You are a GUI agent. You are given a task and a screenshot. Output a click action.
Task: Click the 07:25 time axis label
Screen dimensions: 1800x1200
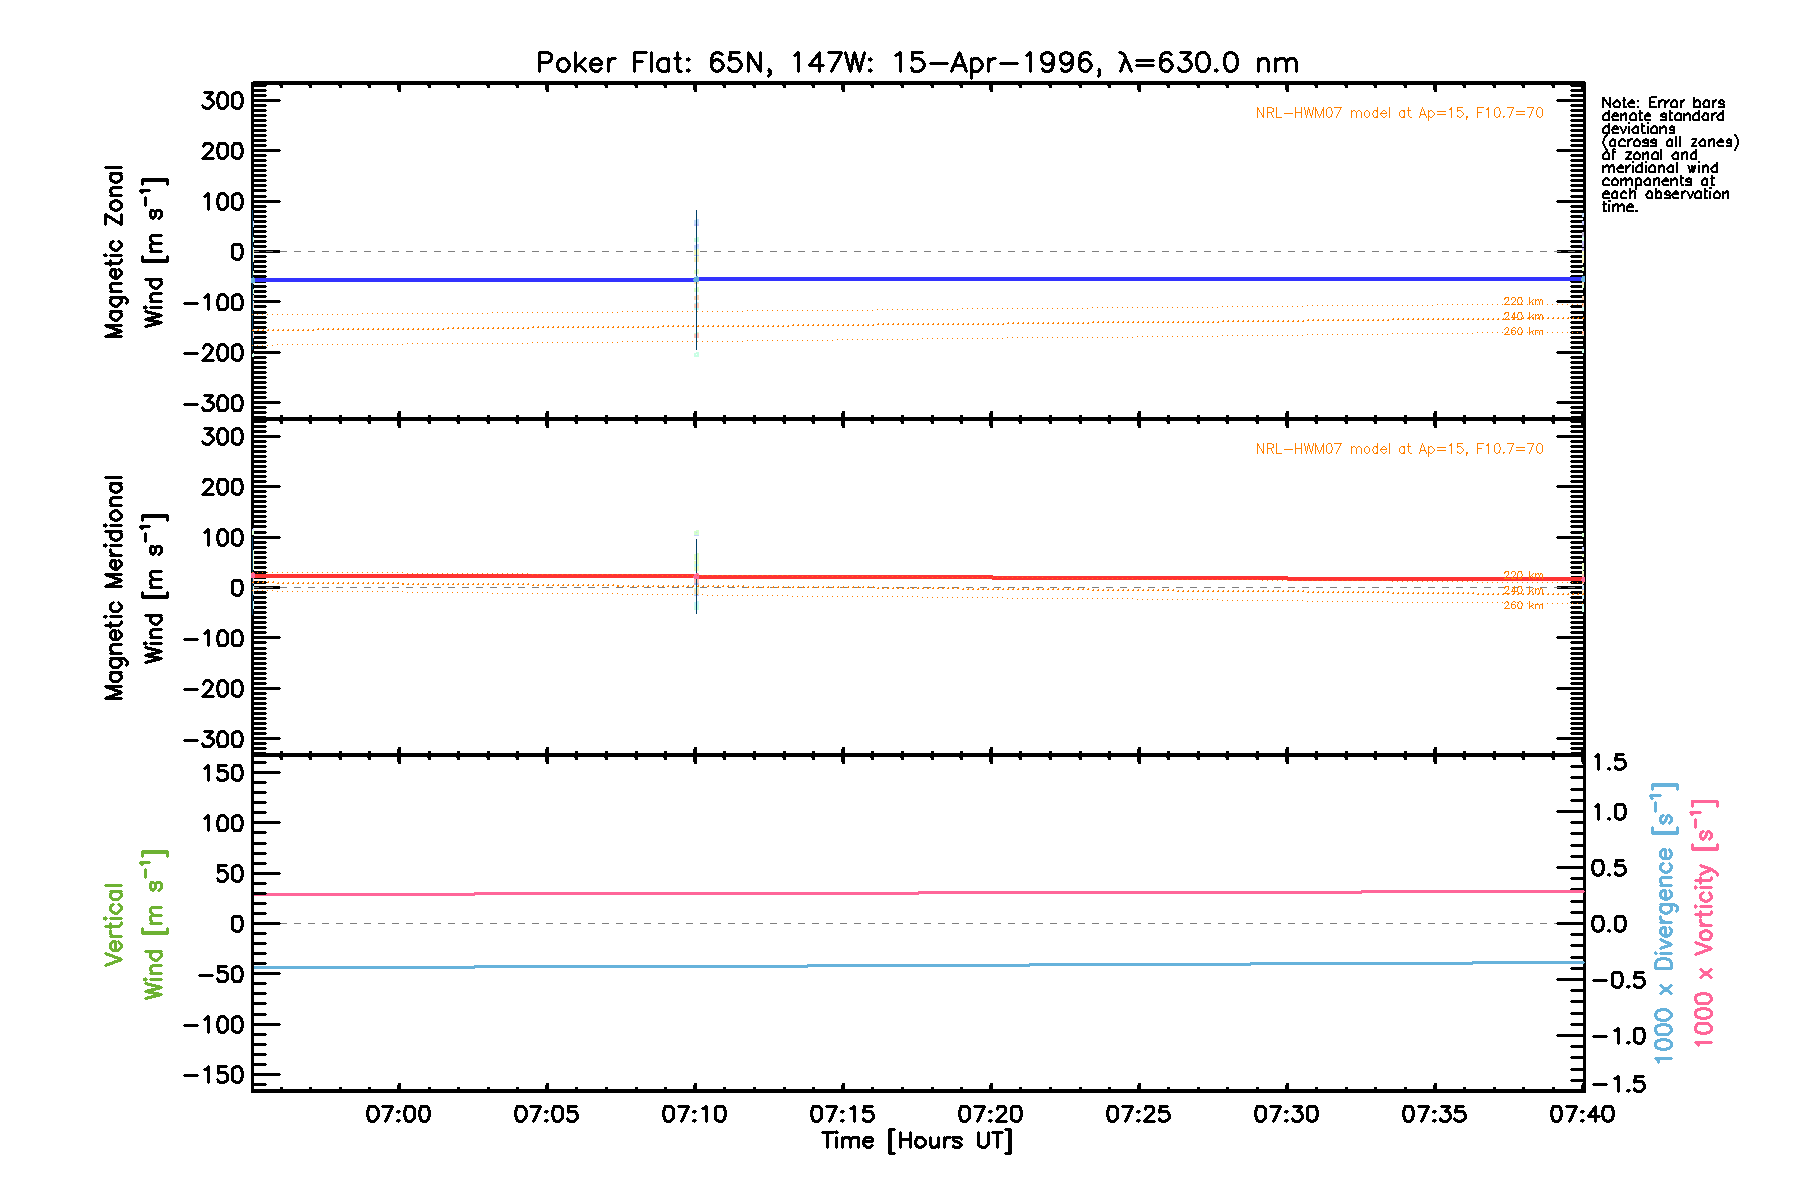coord(1138,1114)
